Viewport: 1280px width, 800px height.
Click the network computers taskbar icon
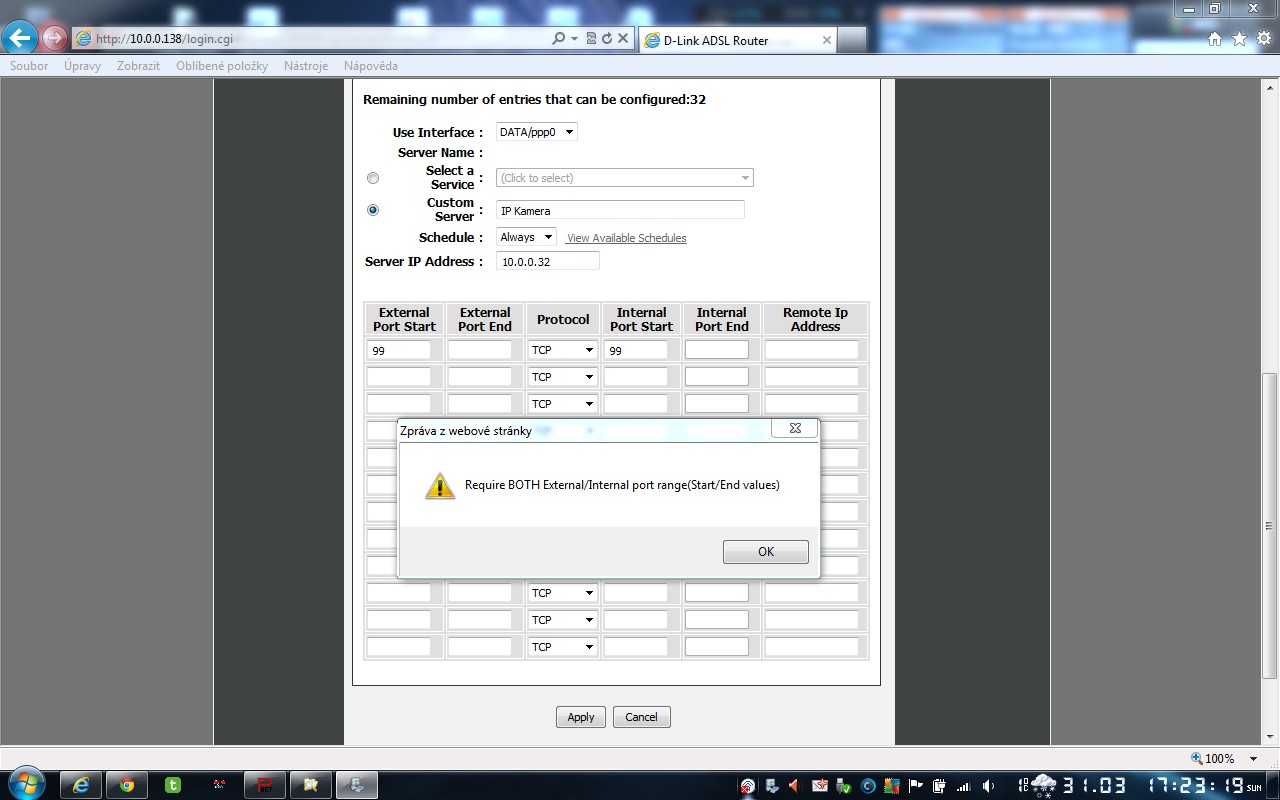click(357, 785)
